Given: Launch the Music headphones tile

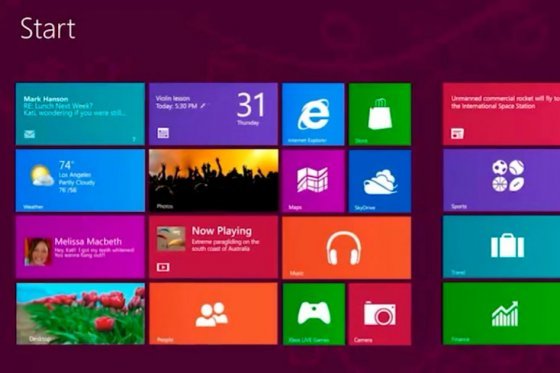Looking at the screenshot, I should coord(346,247).
